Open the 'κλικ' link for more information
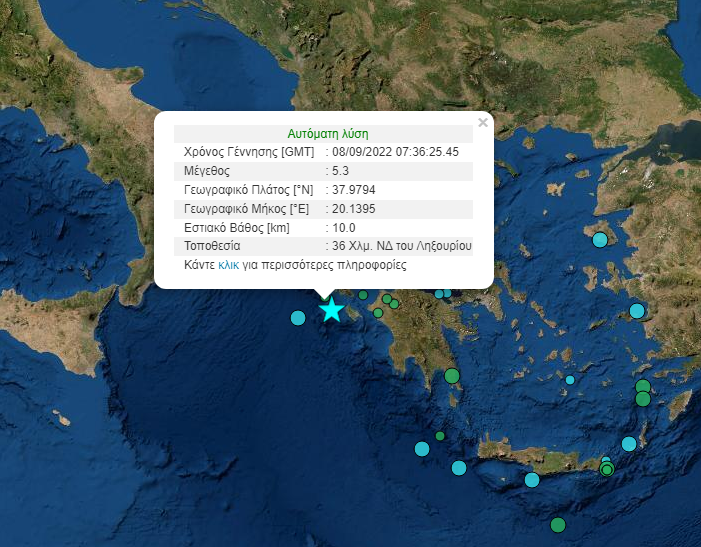Image resolution: width=701 pixels, height=547 pixels. pos(228,267)
